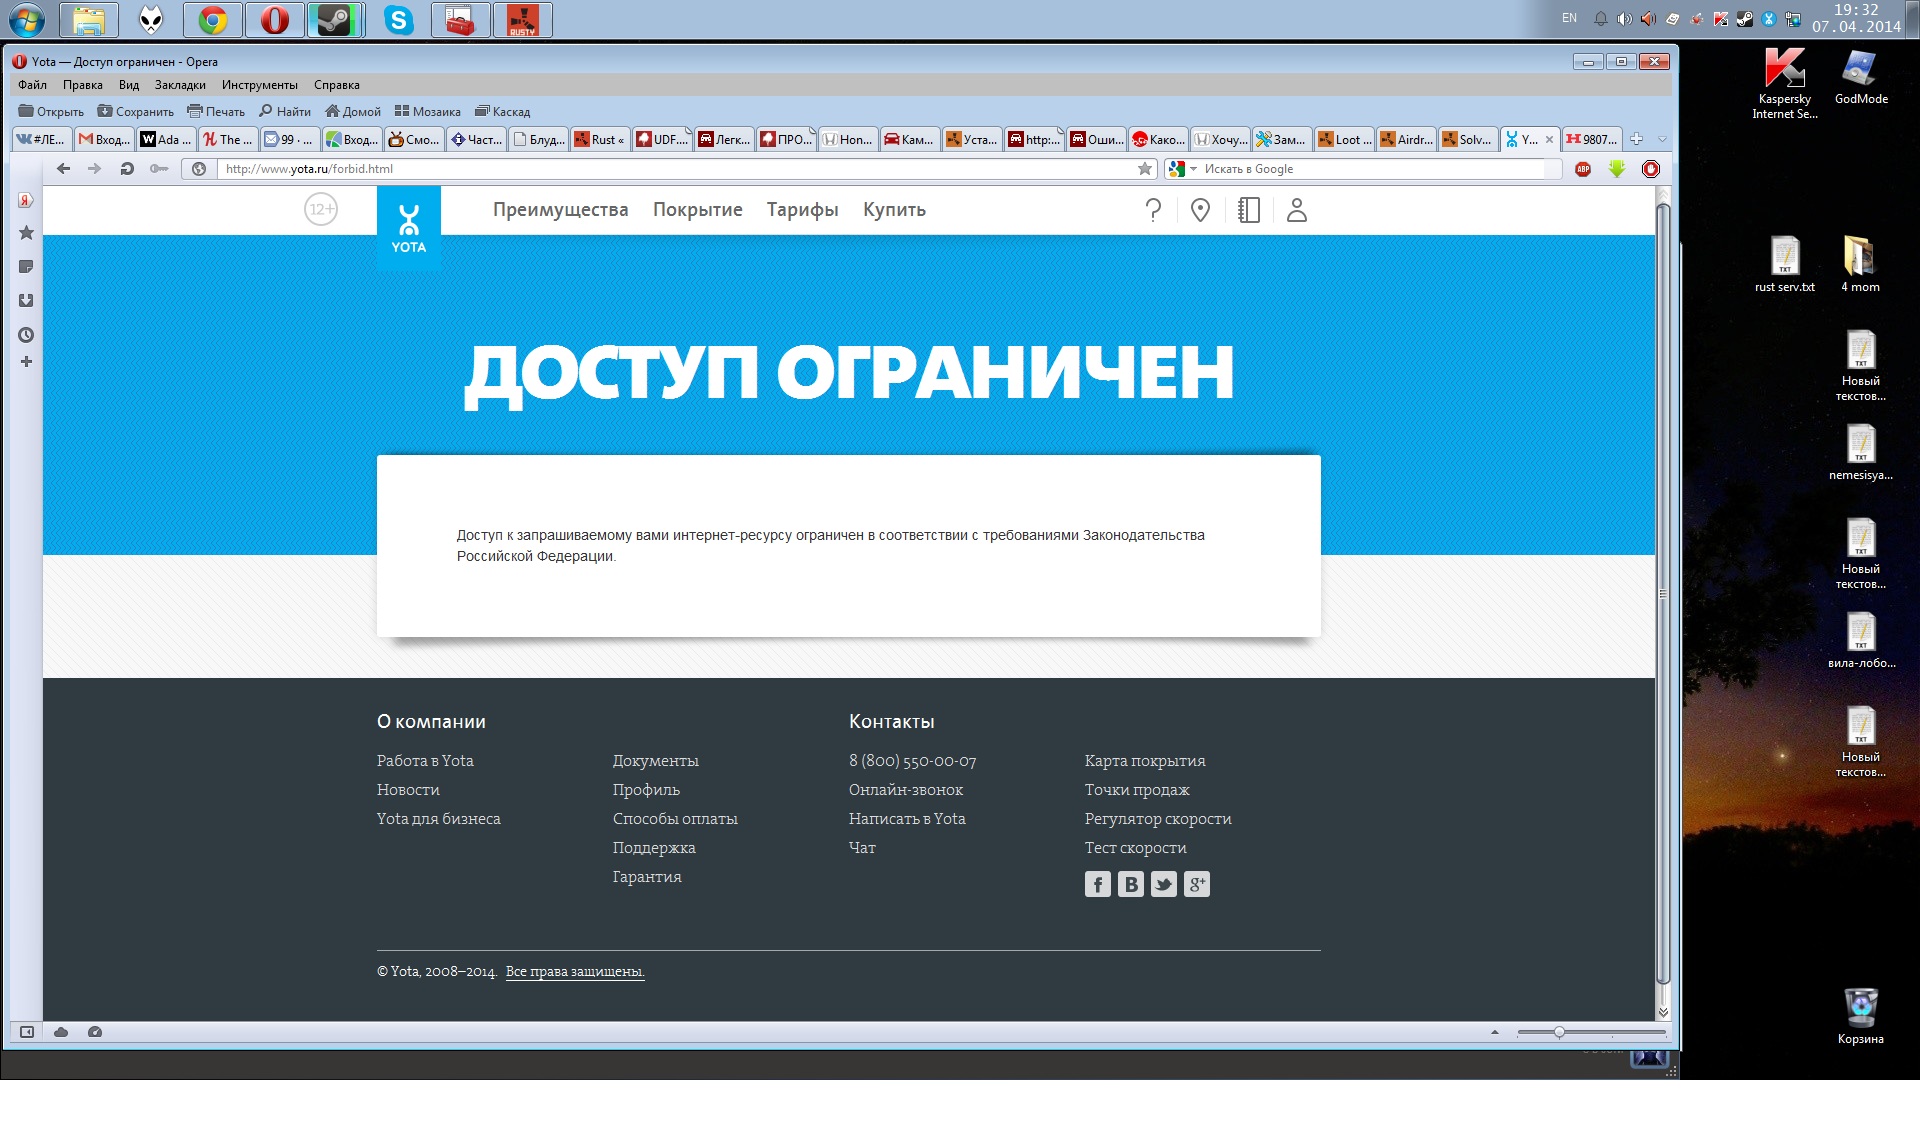Open Yota's Facebook page icon
The width and height of the screenshot is (1920, 1148).
click(1097, 884)
